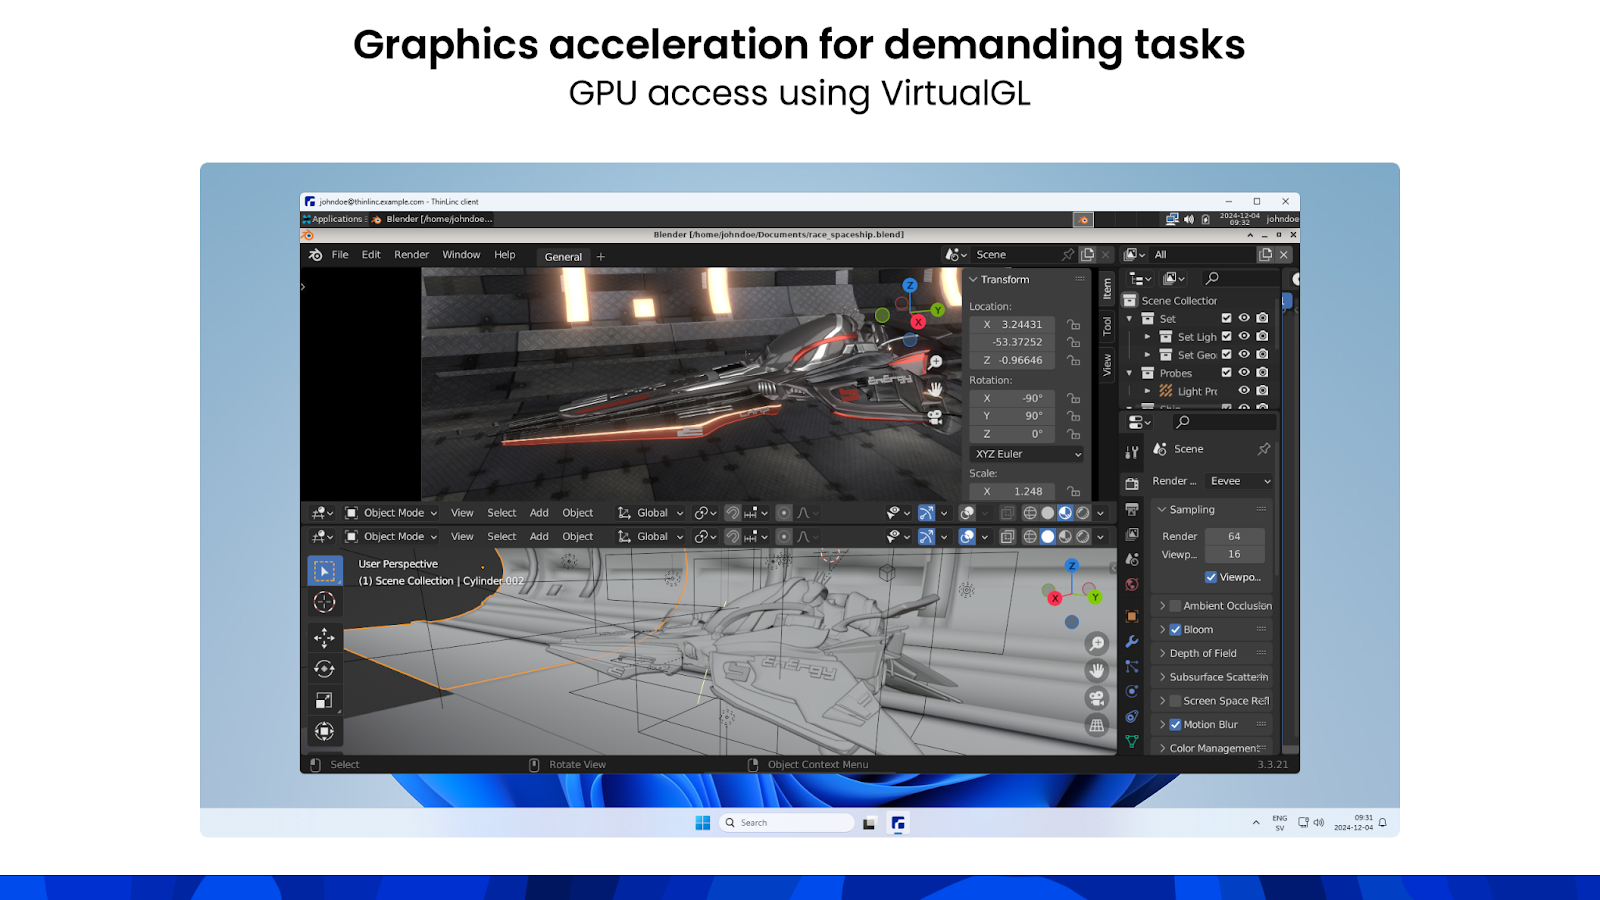Disable the Bloom checkbox
Viewport: 1600px width, 900px height.
1176,630
